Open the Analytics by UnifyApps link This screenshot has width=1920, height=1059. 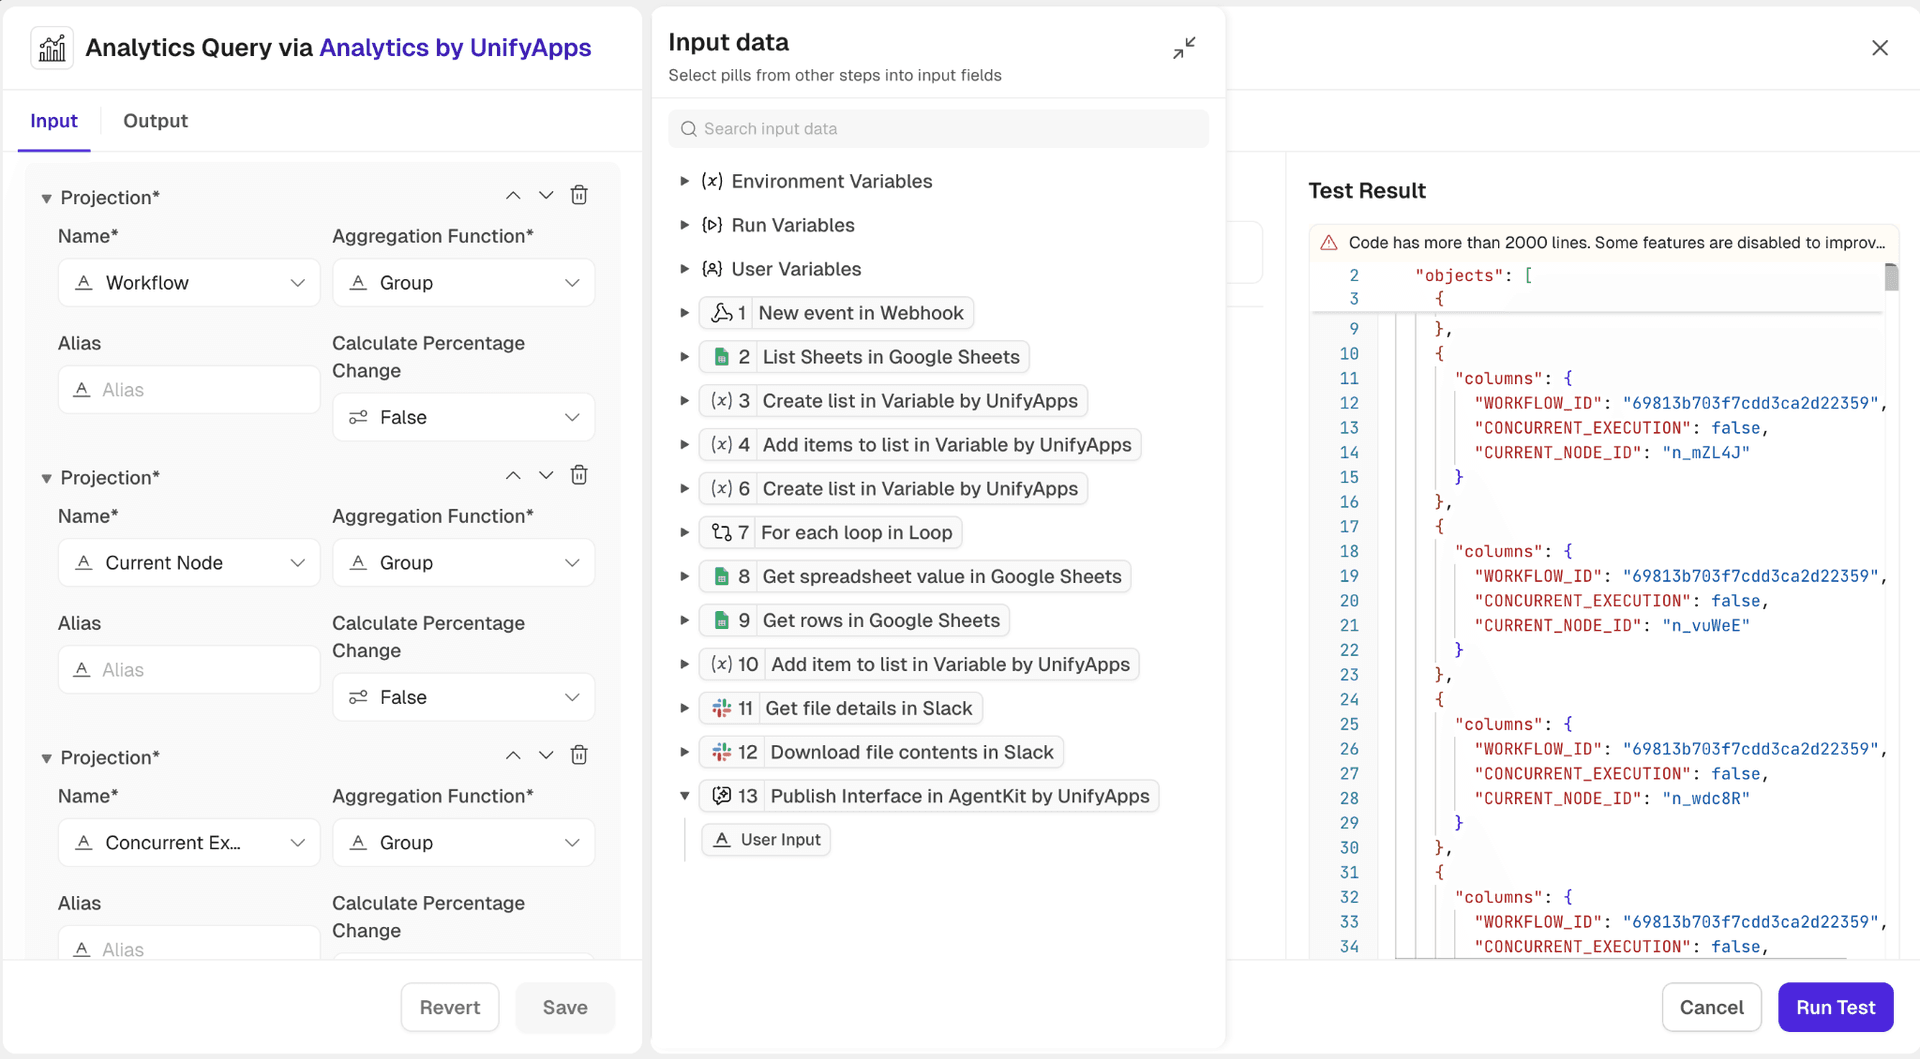455,48
